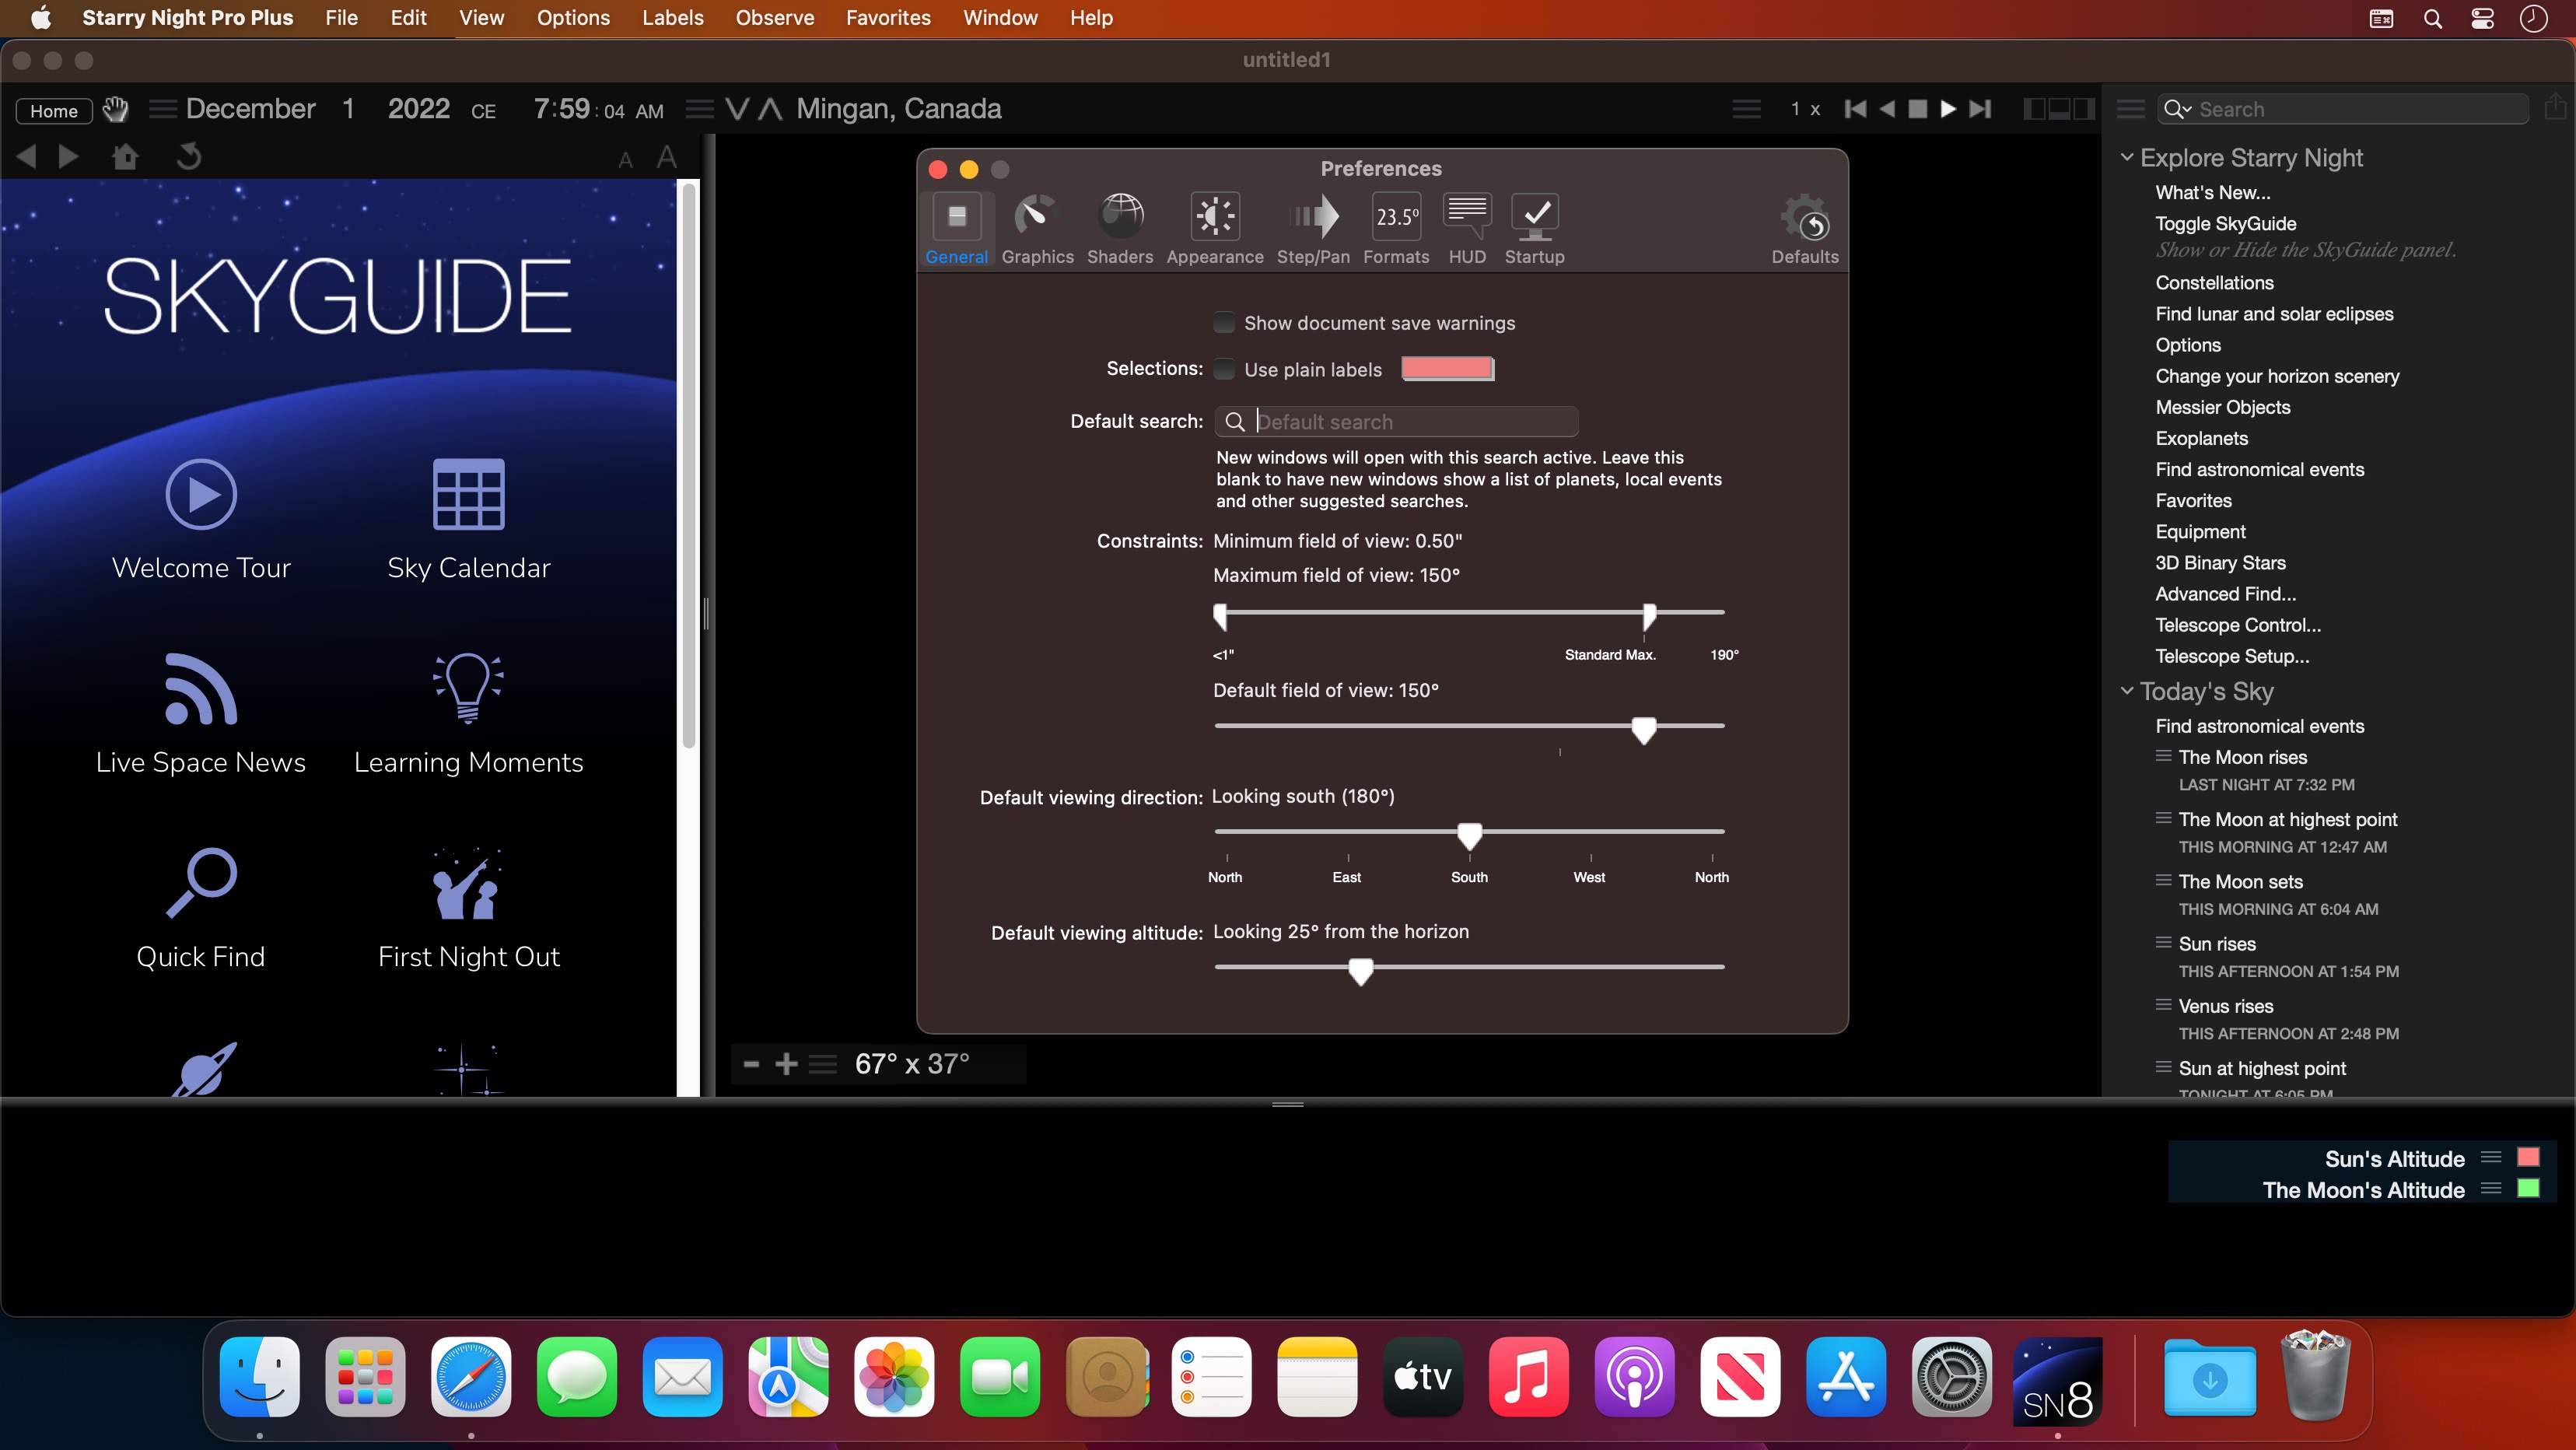Open the Step/Pan preferences tab
Viewport: 2576px width, 1450px height.
tap(1312, 229)
